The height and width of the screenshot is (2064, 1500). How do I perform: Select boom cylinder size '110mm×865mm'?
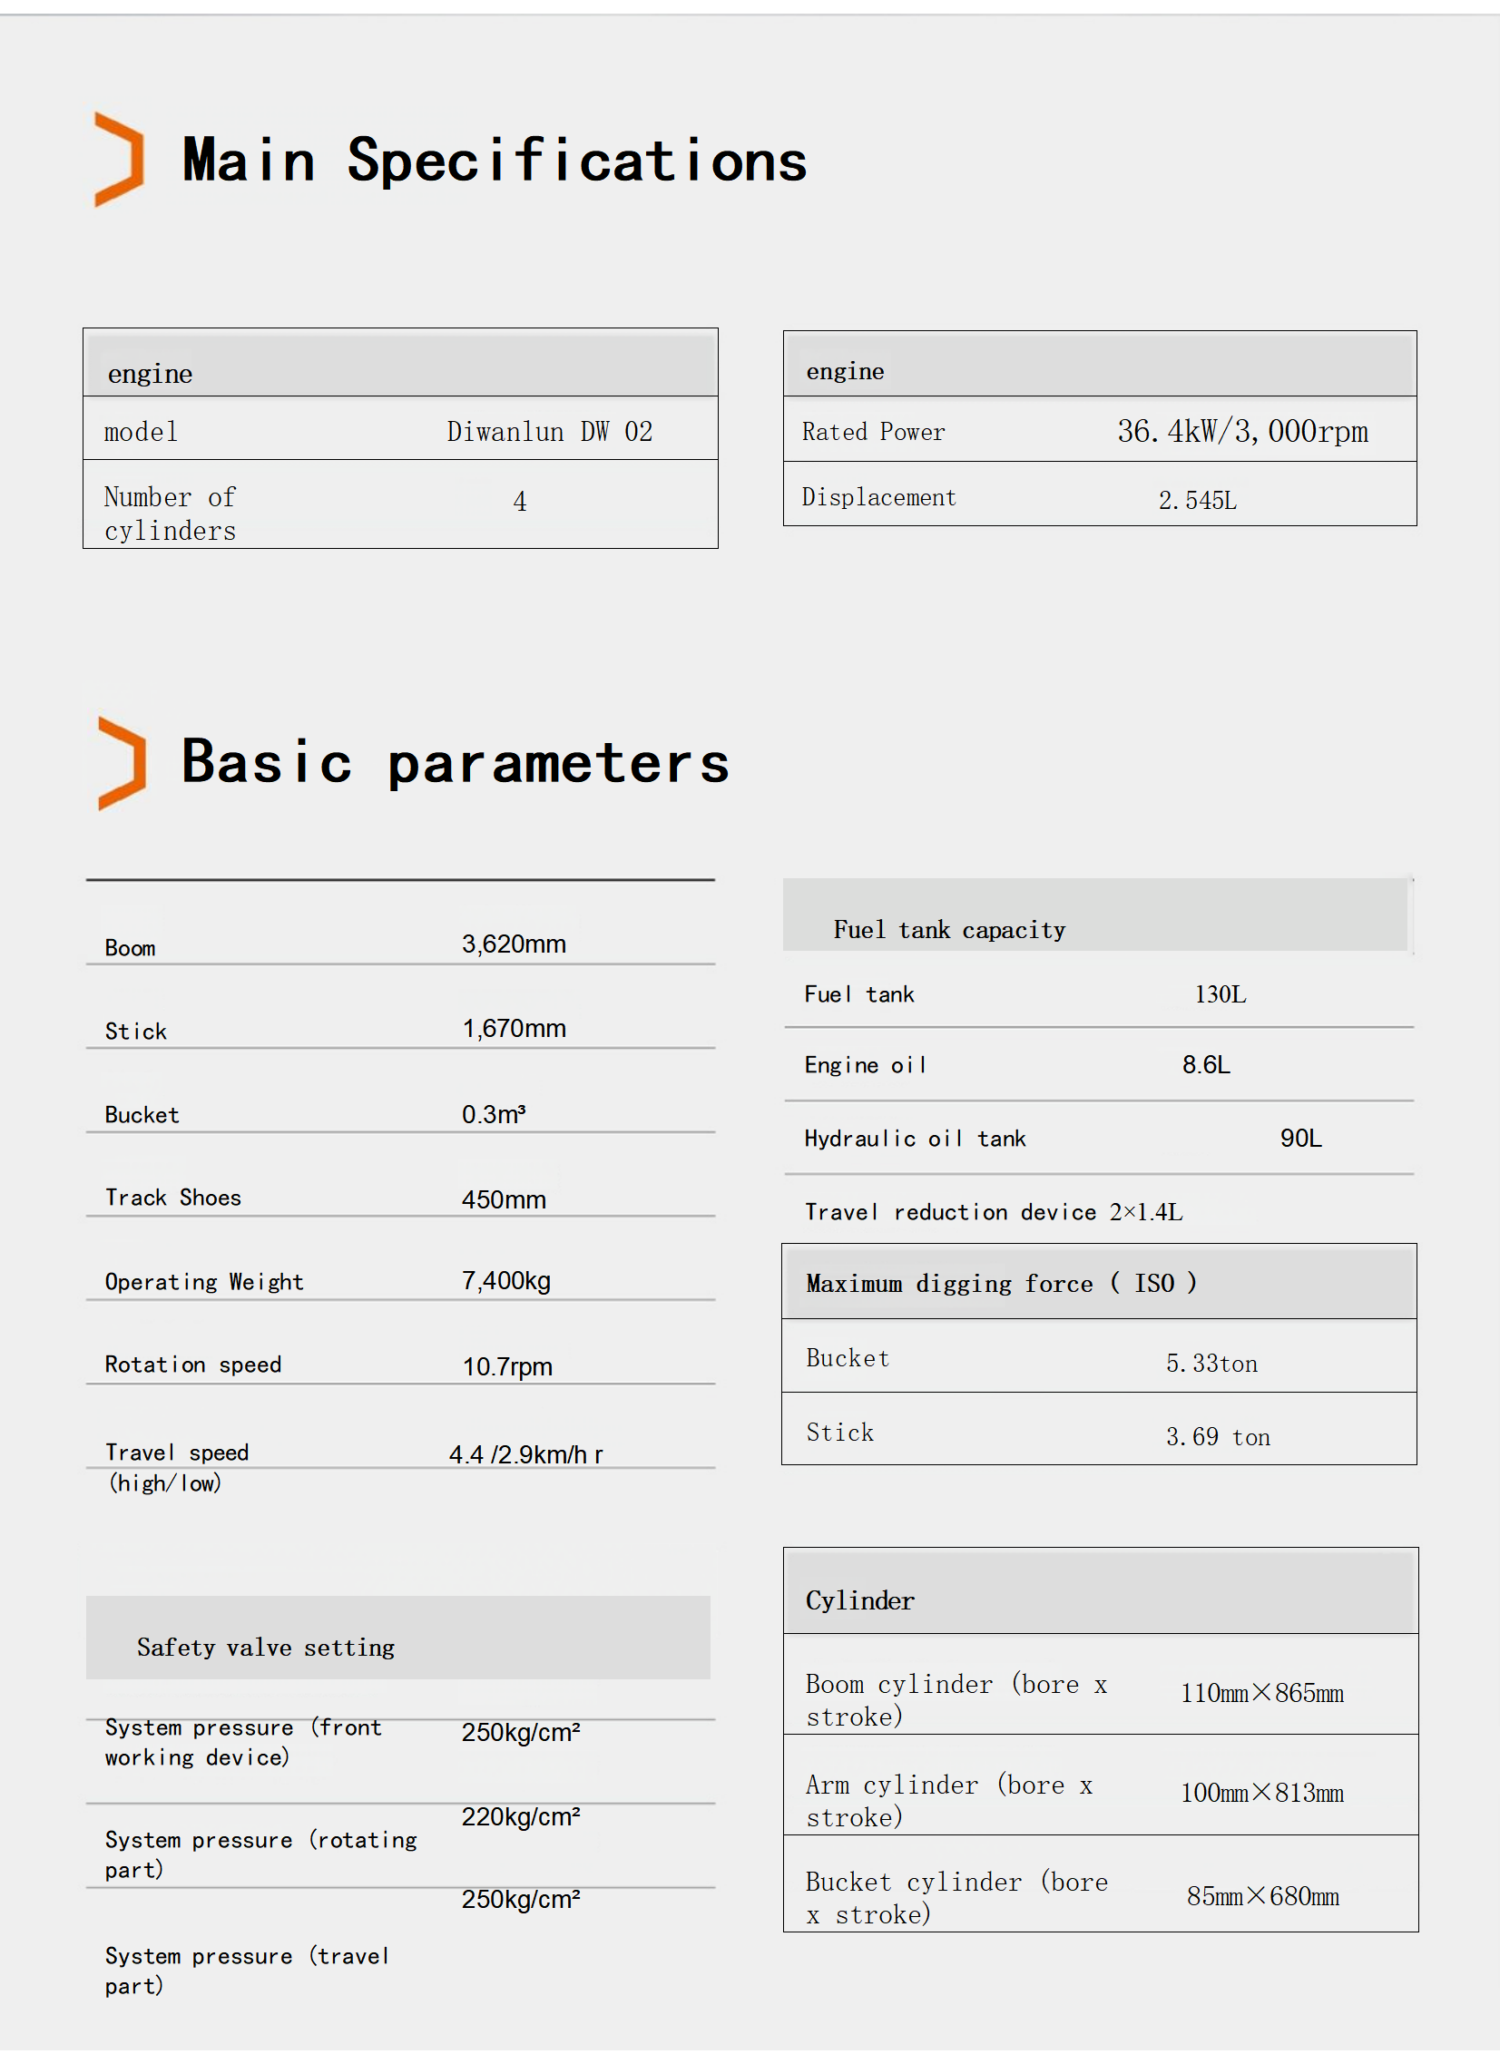coord(1262,1693)
